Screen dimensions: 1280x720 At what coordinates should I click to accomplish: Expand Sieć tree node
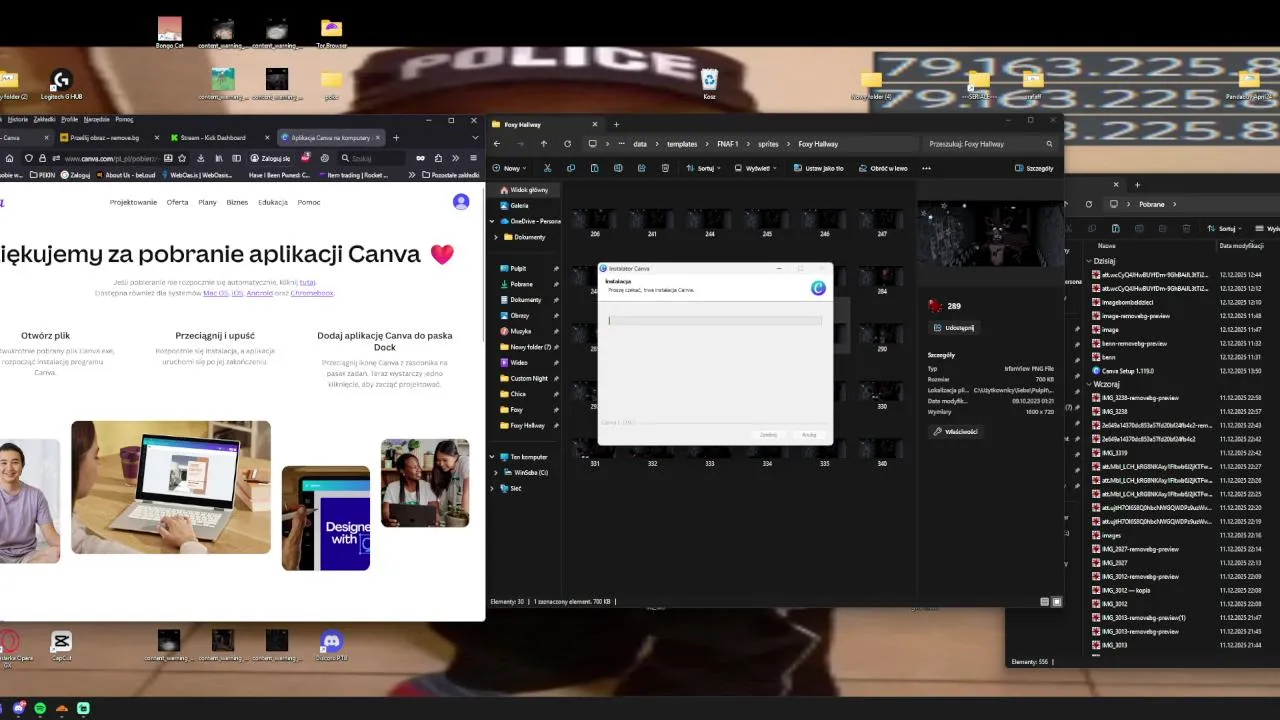[x=492, y=489]
